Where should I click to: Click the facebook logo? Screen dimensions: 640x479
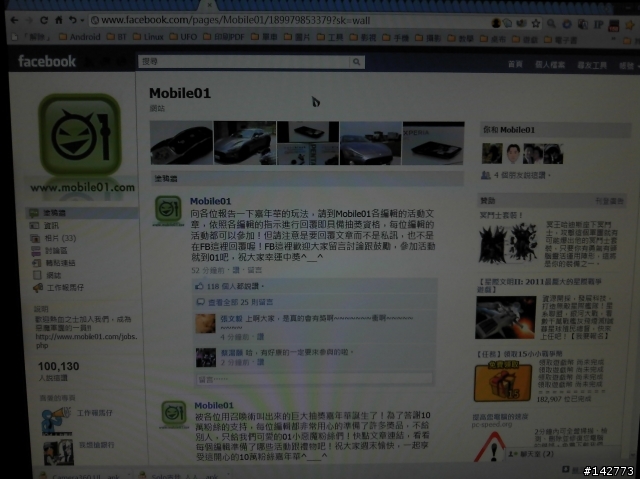(47, 61)
